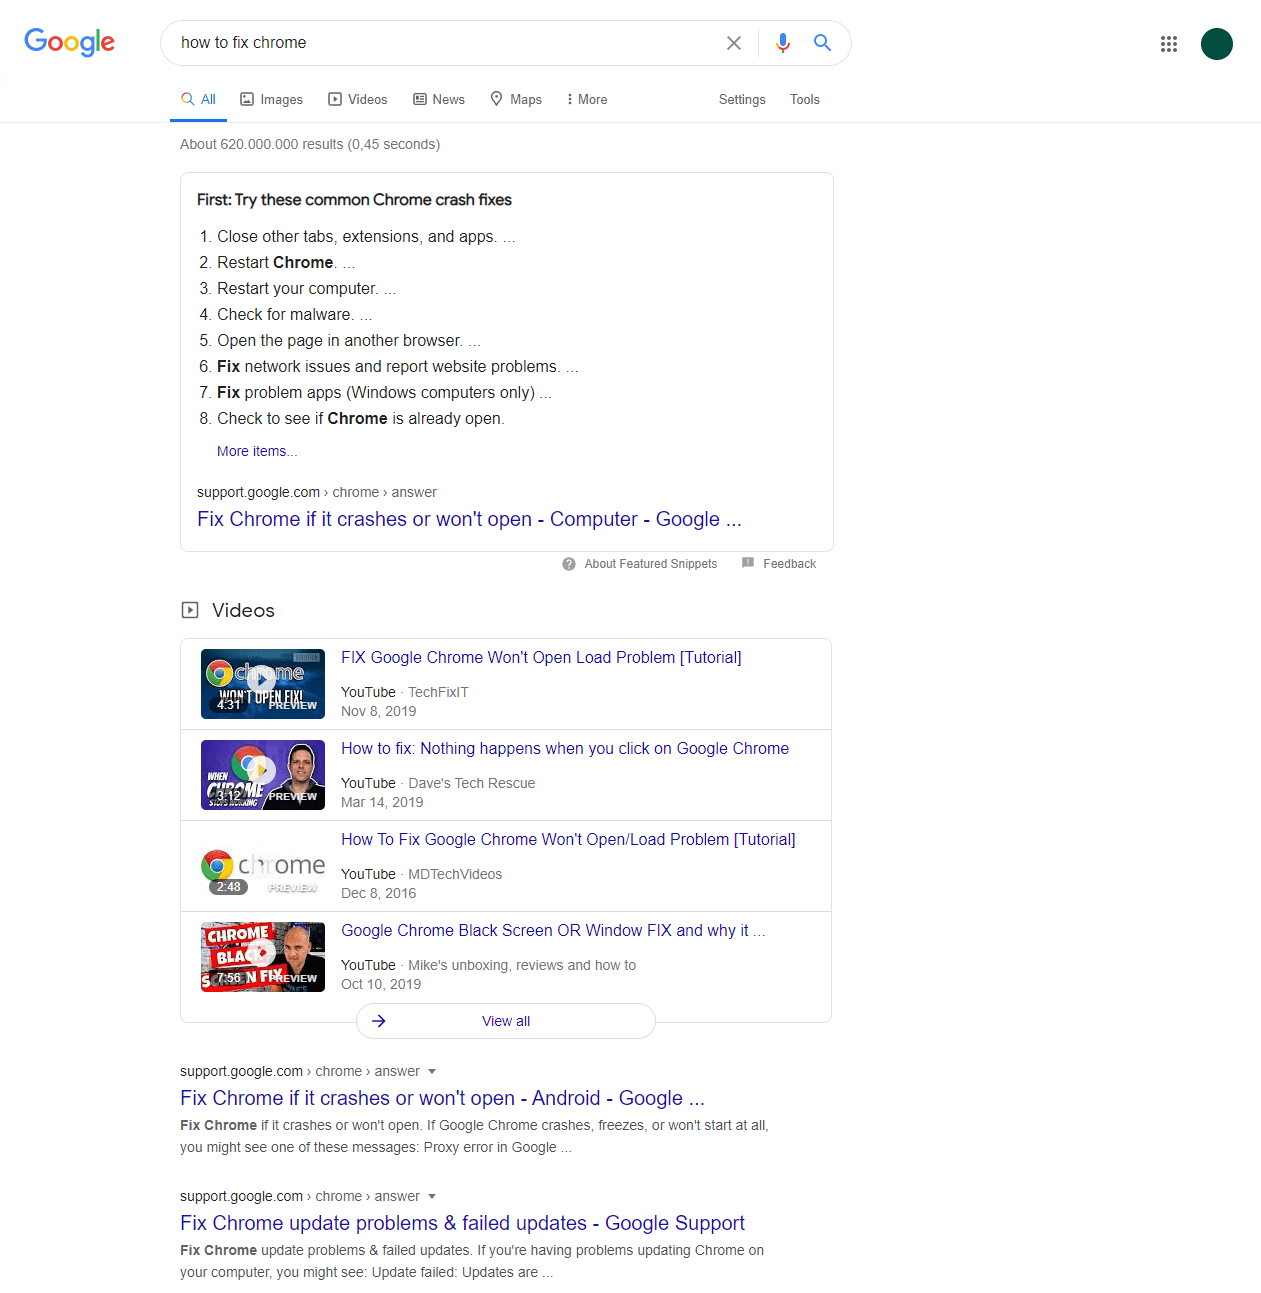Screen dimensions: 1261x1293
Task: Open 'Fix Chrome if it crashes - Android' result
Action: (x=442, y=1098)
